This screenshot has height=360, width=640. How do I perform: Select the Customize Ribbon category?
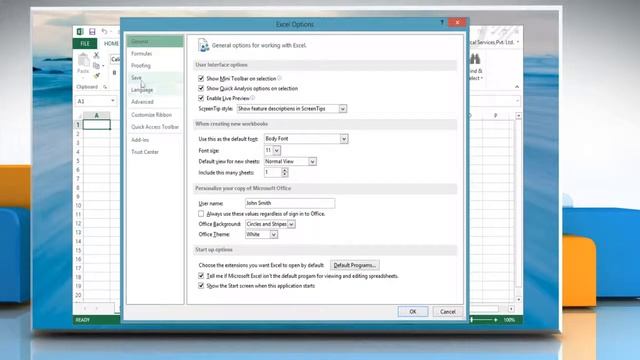(155, 115)
